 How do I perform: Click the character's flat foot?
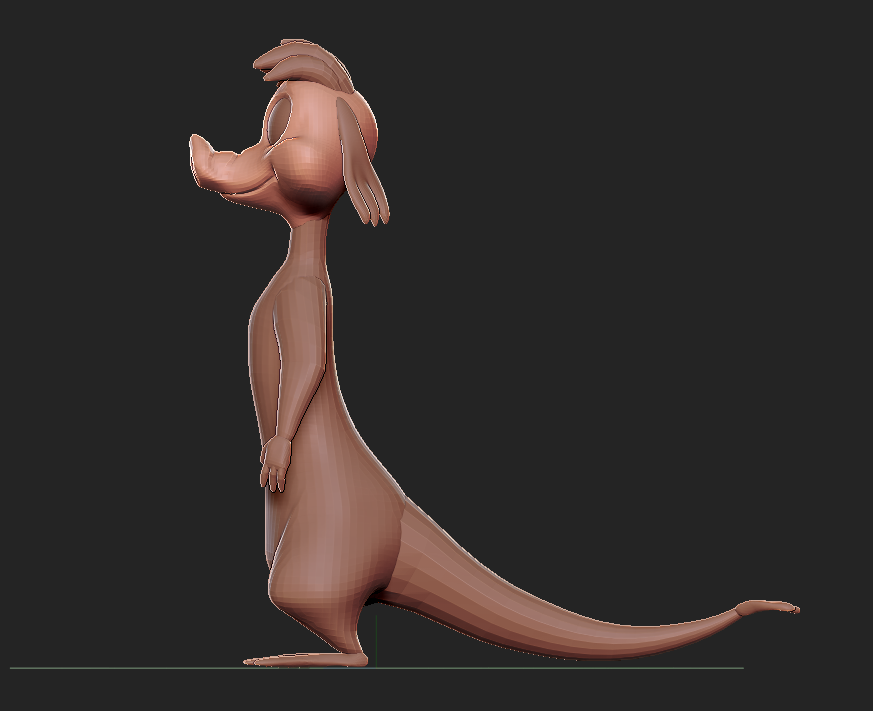click(x=306, y=659)
